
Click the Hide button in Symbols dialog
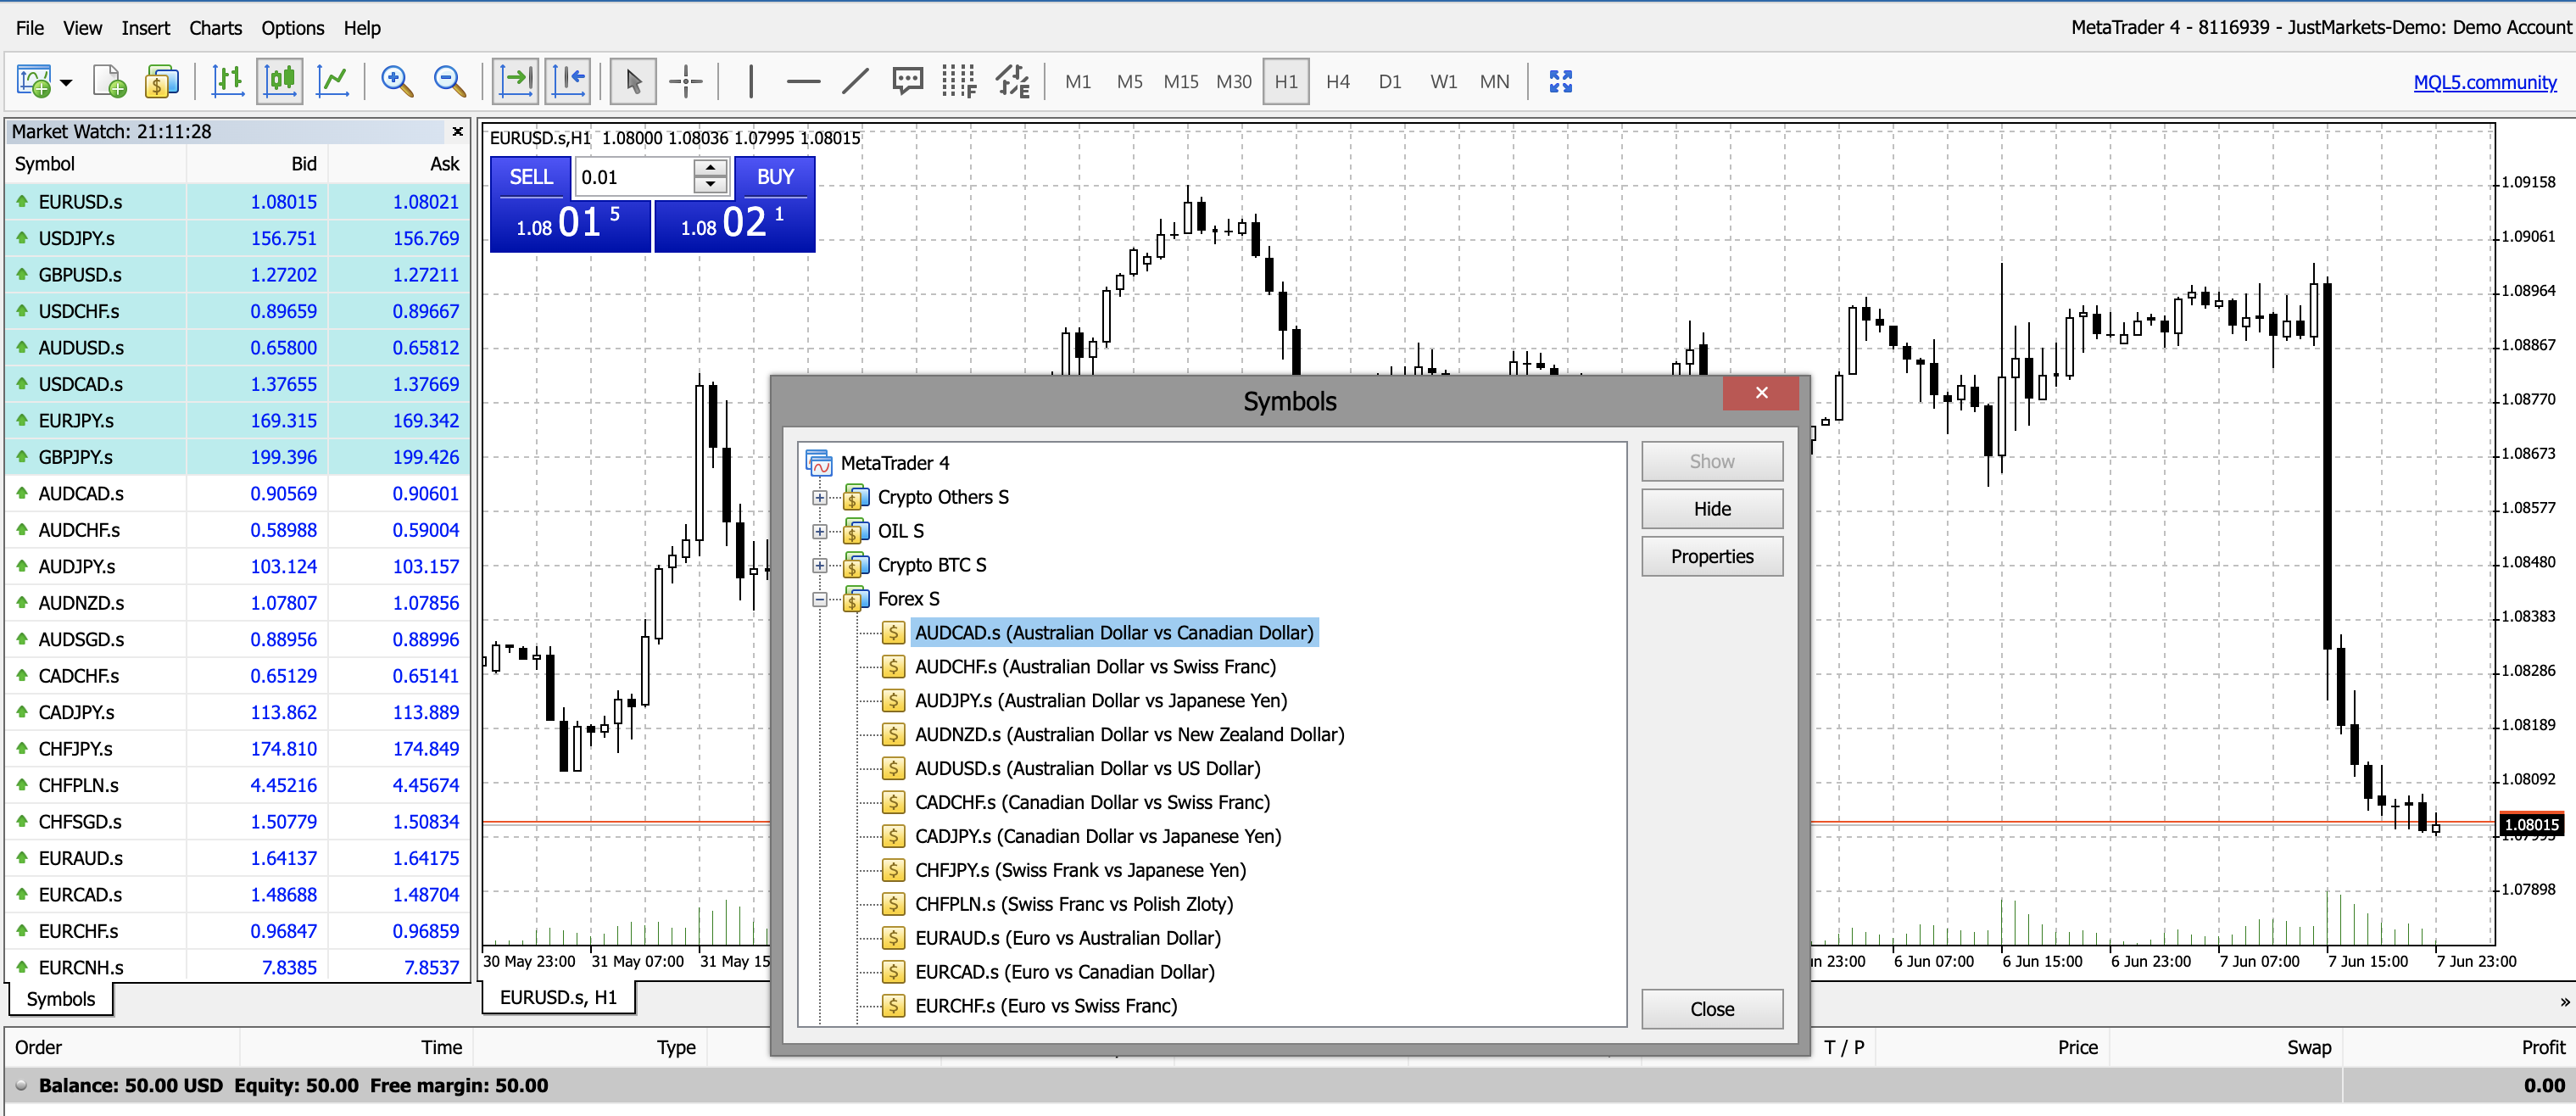(x=1712, y=509)
